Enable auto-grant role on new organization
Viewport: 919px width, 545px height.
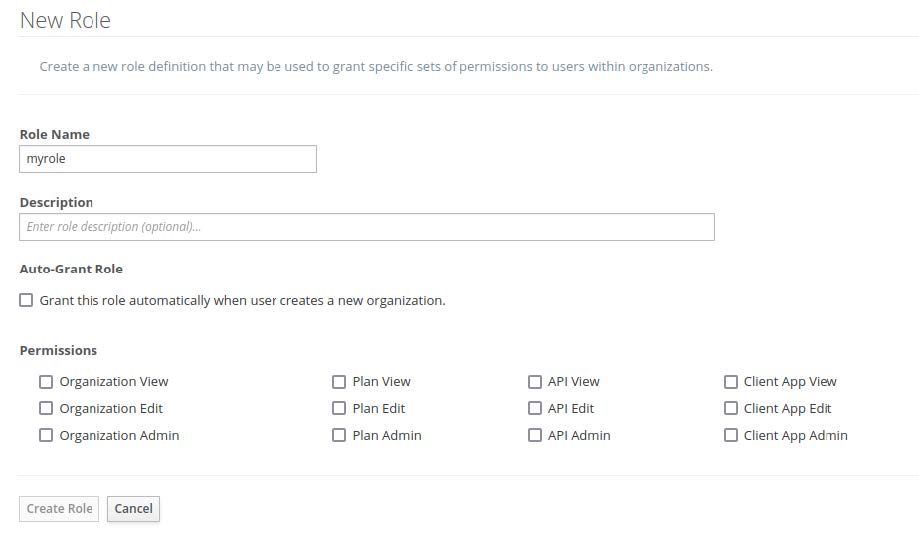26,300
